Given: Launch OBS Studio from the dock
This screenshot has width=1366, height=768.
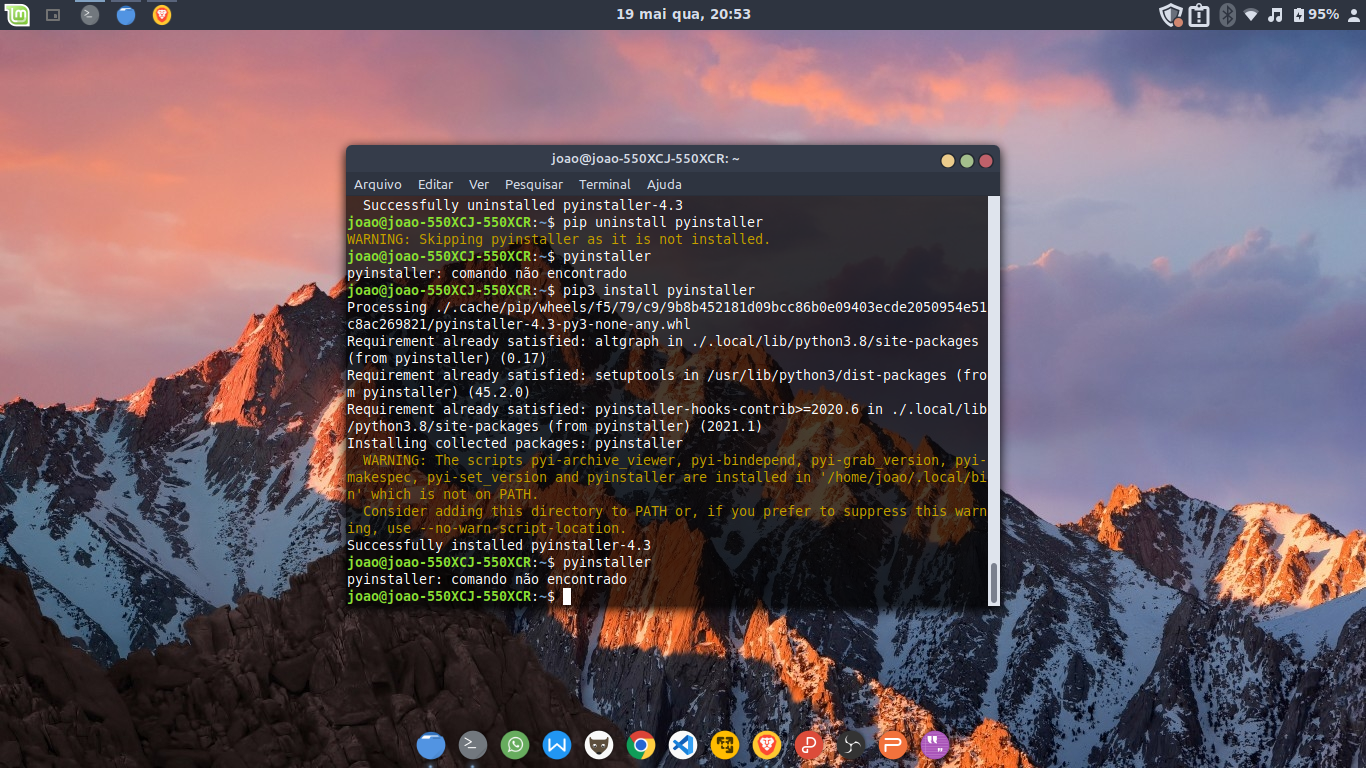Looking at the screenshot, I should [851, 745].
